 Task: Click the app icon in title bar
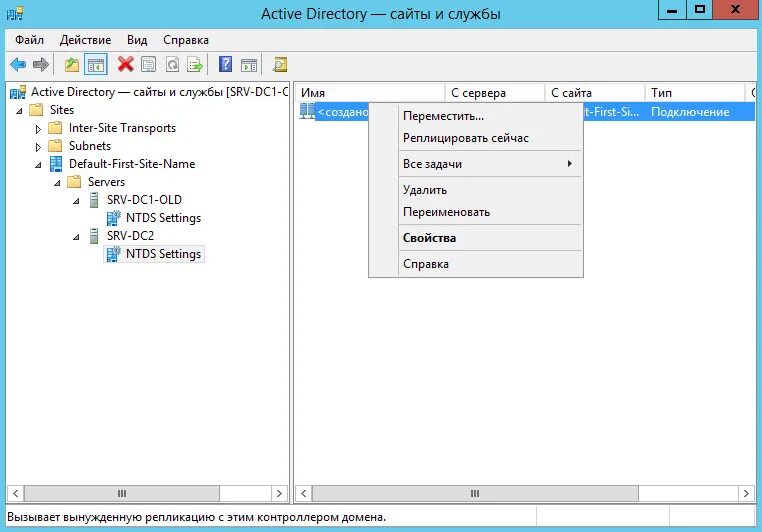(x=15, y=13)
